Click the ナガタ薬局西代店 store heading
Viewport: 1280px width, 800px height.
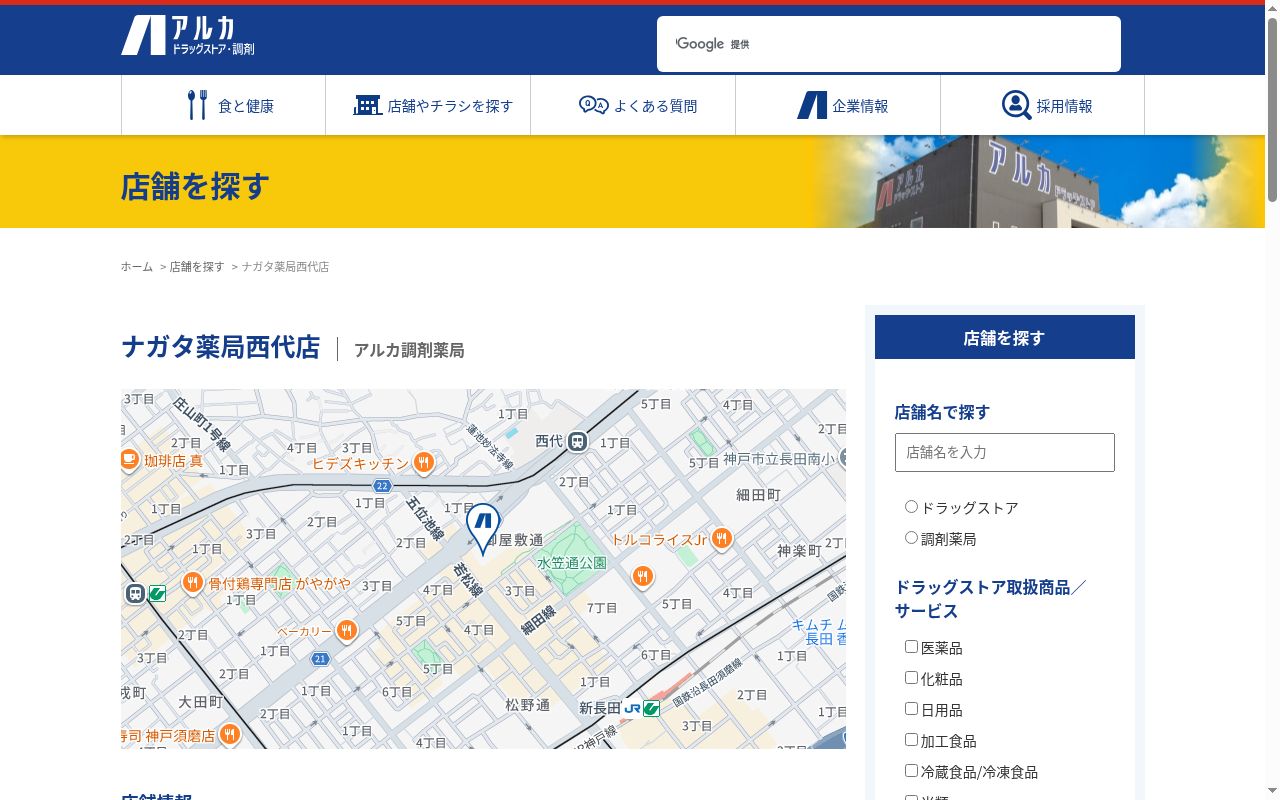[221, 347]
